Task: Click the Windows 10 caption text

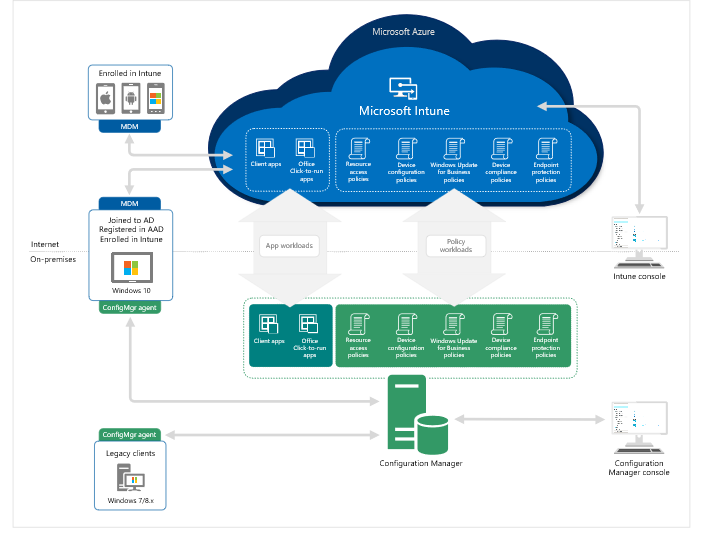Action: pos(131,291)
